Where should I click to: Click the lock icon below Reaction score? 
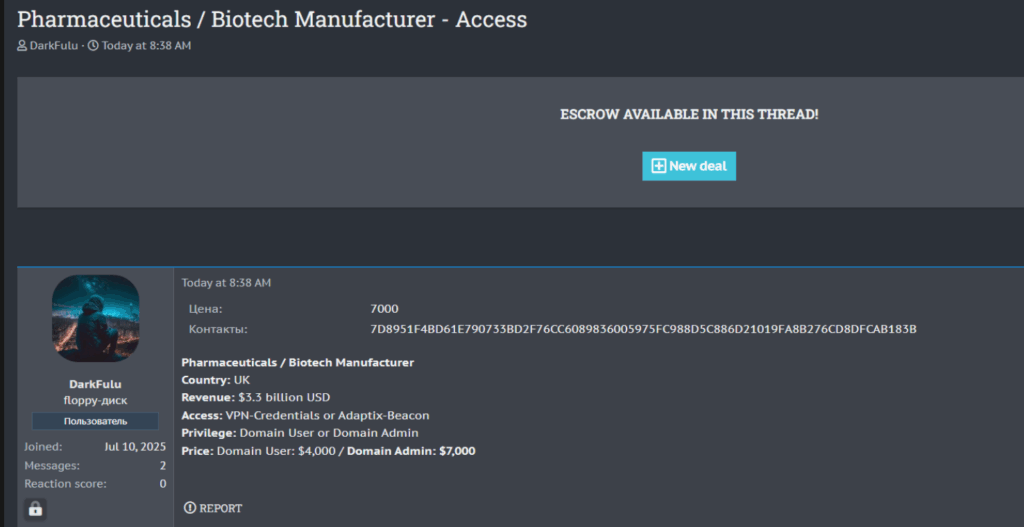[35, 509]
